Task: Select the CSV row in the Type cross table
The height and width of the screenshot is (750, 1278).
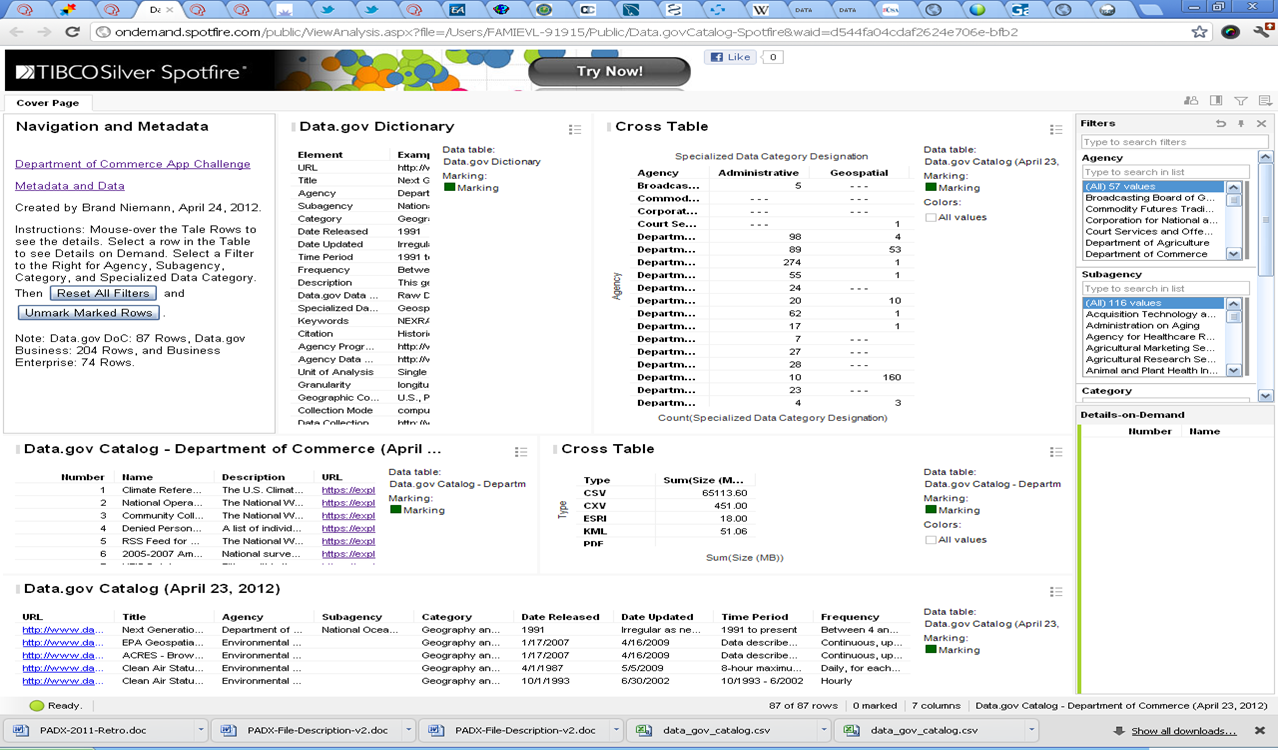Action: tap(666, 493)
